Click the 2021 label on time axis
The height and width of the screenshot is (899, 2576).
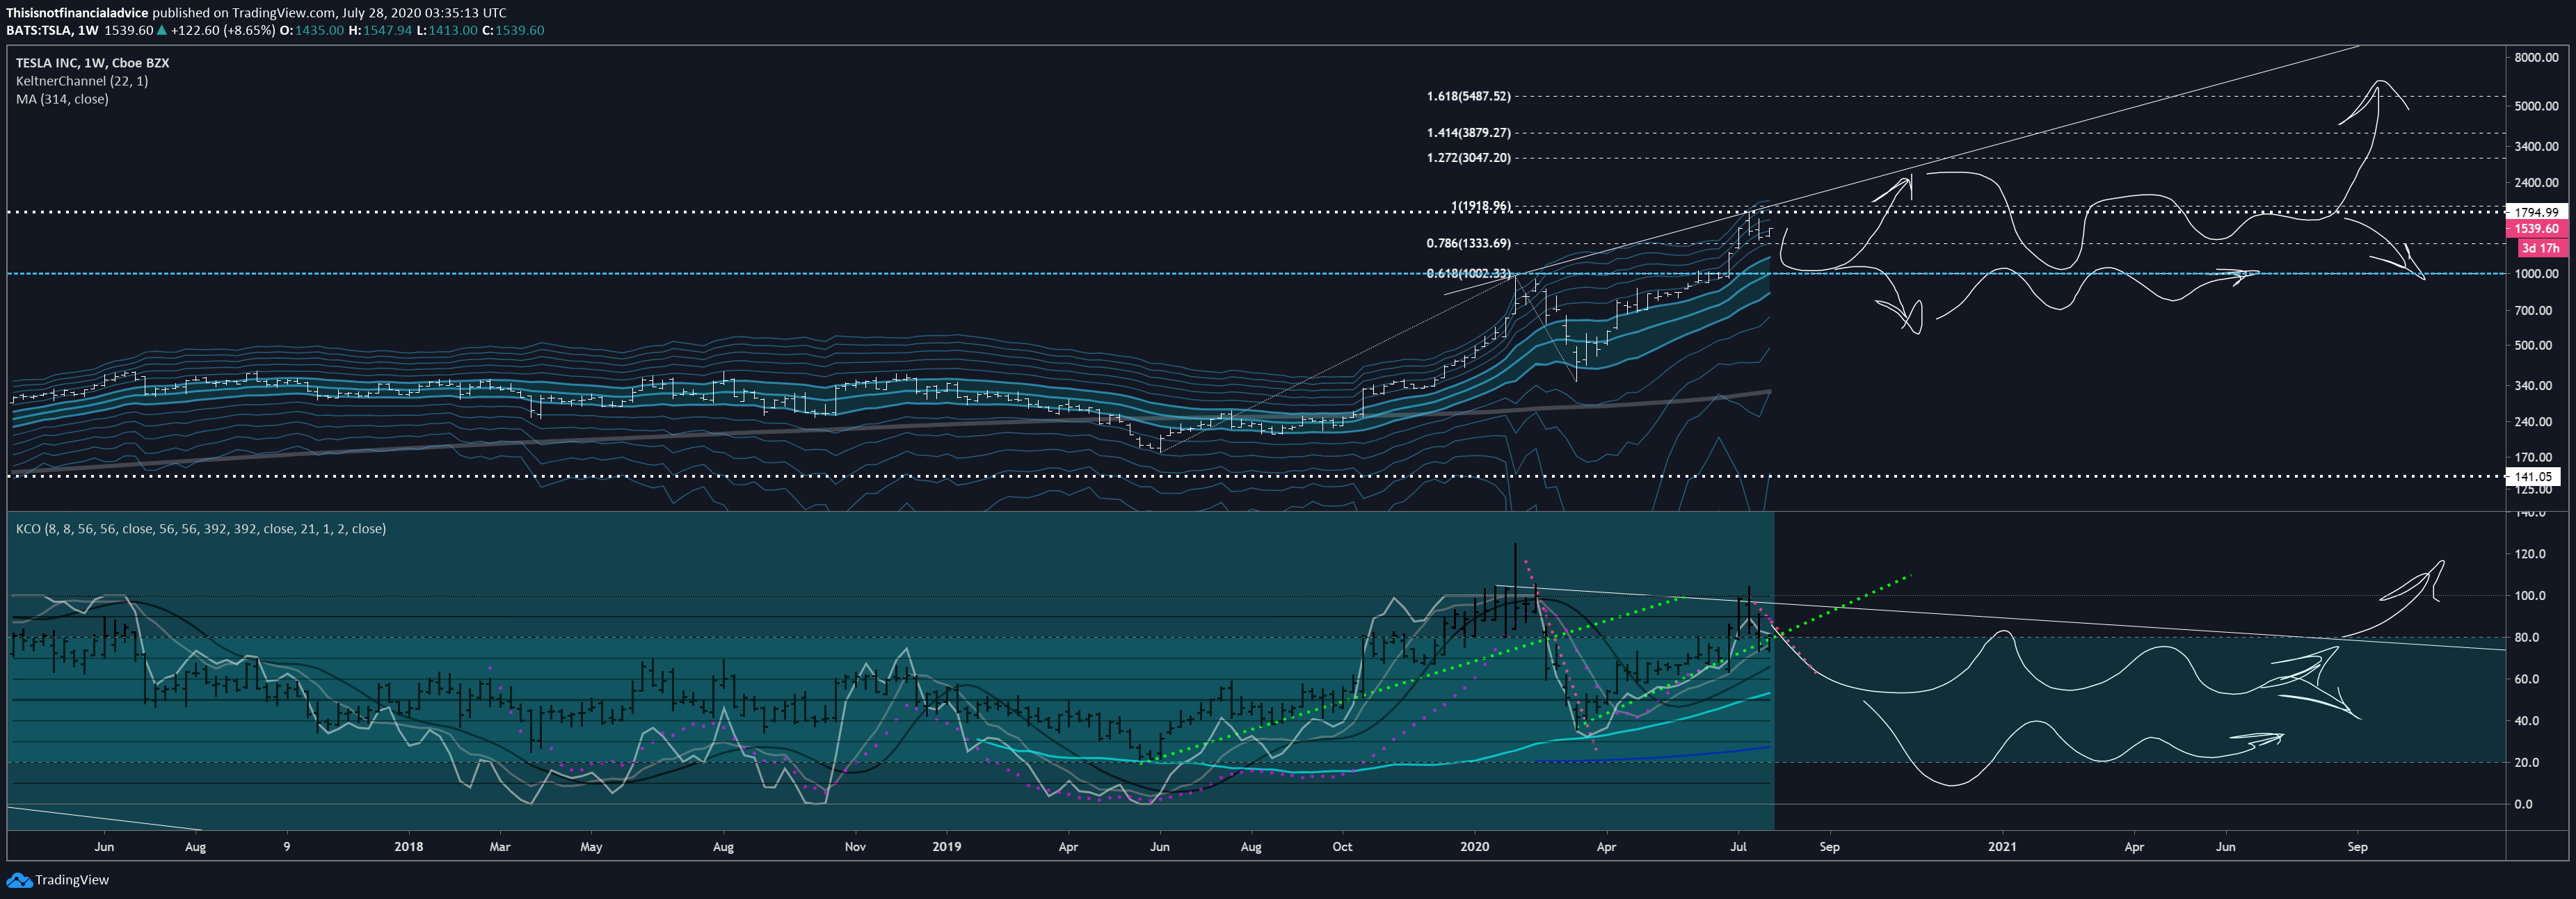(x=2002, y=847)
